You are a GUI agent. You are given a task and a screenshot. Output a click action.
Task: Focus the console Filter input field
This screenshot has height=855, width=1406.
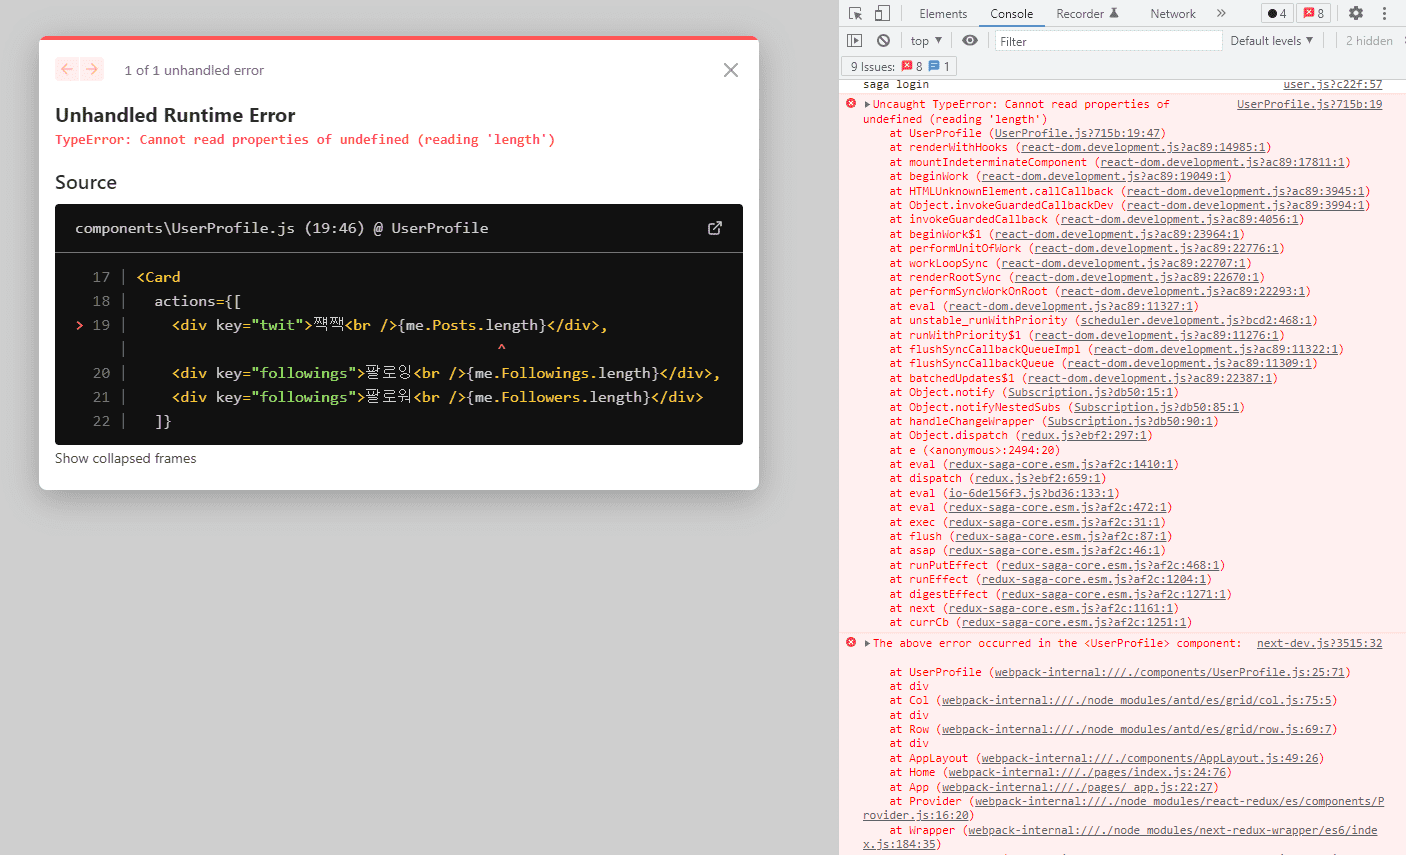(x=1108, y=41)
